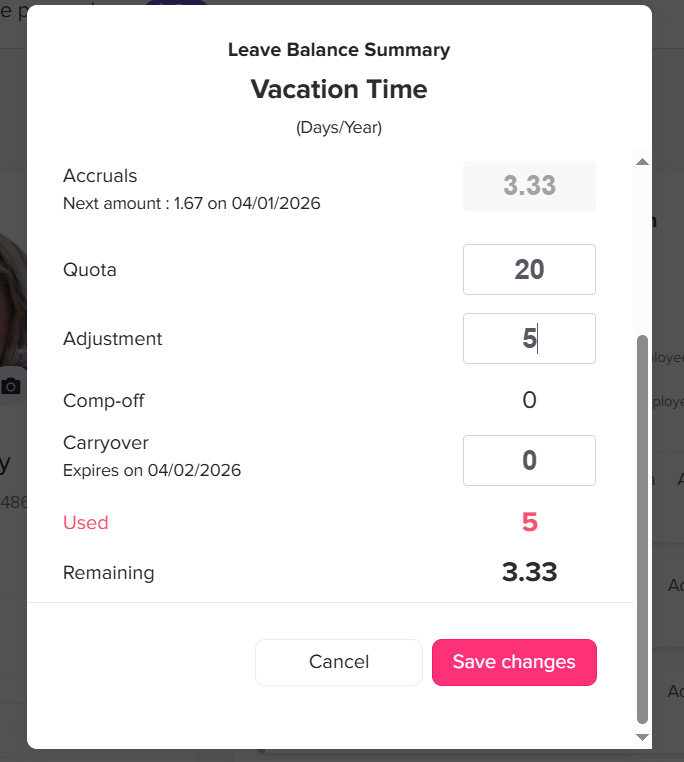
Task: Click the Comp-off value
Action: pos(529,401)
